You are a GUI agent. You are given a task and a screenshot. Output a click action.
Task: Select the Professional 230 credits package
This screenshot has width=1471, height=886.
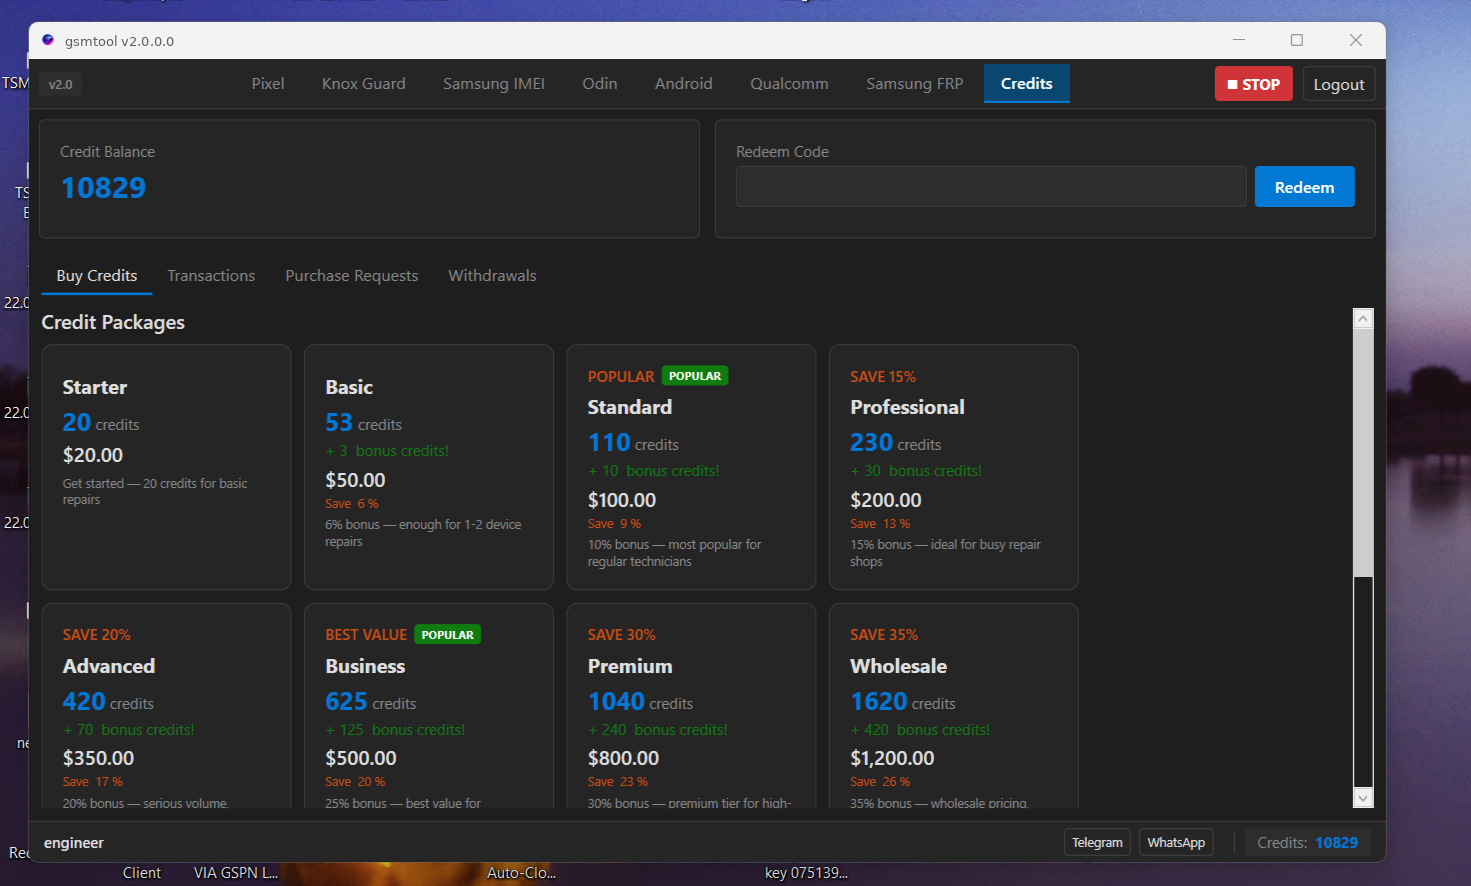click(954, 467)
